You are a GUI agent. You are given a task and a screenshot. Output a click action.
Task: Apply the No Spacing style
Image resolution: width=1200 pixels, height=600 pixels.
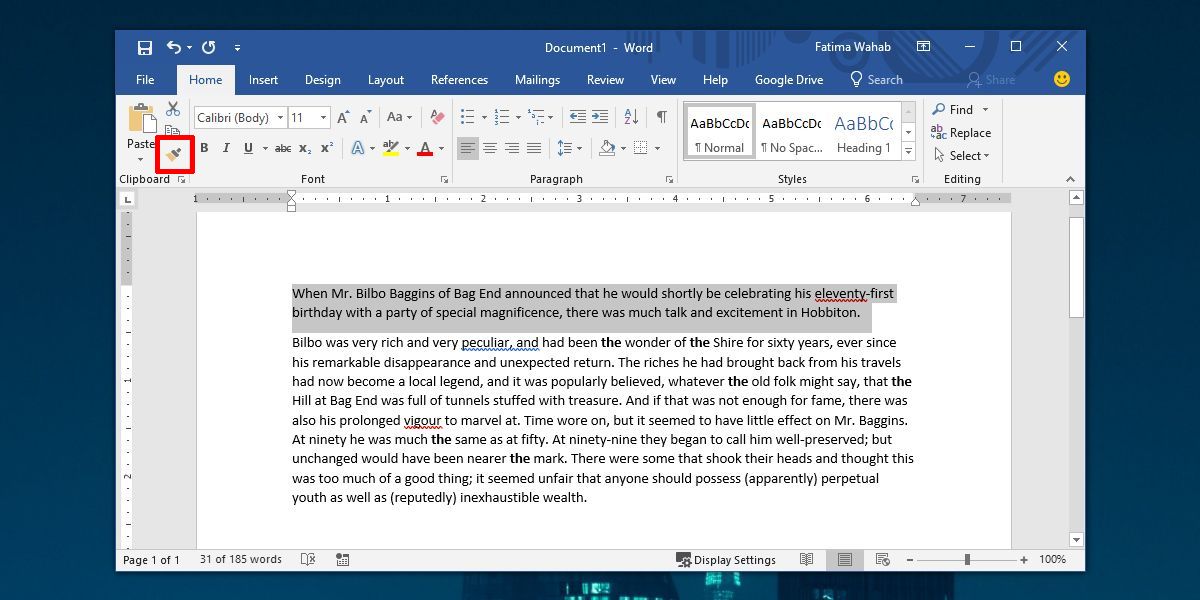pyautogui.click(x=791, y=132)
